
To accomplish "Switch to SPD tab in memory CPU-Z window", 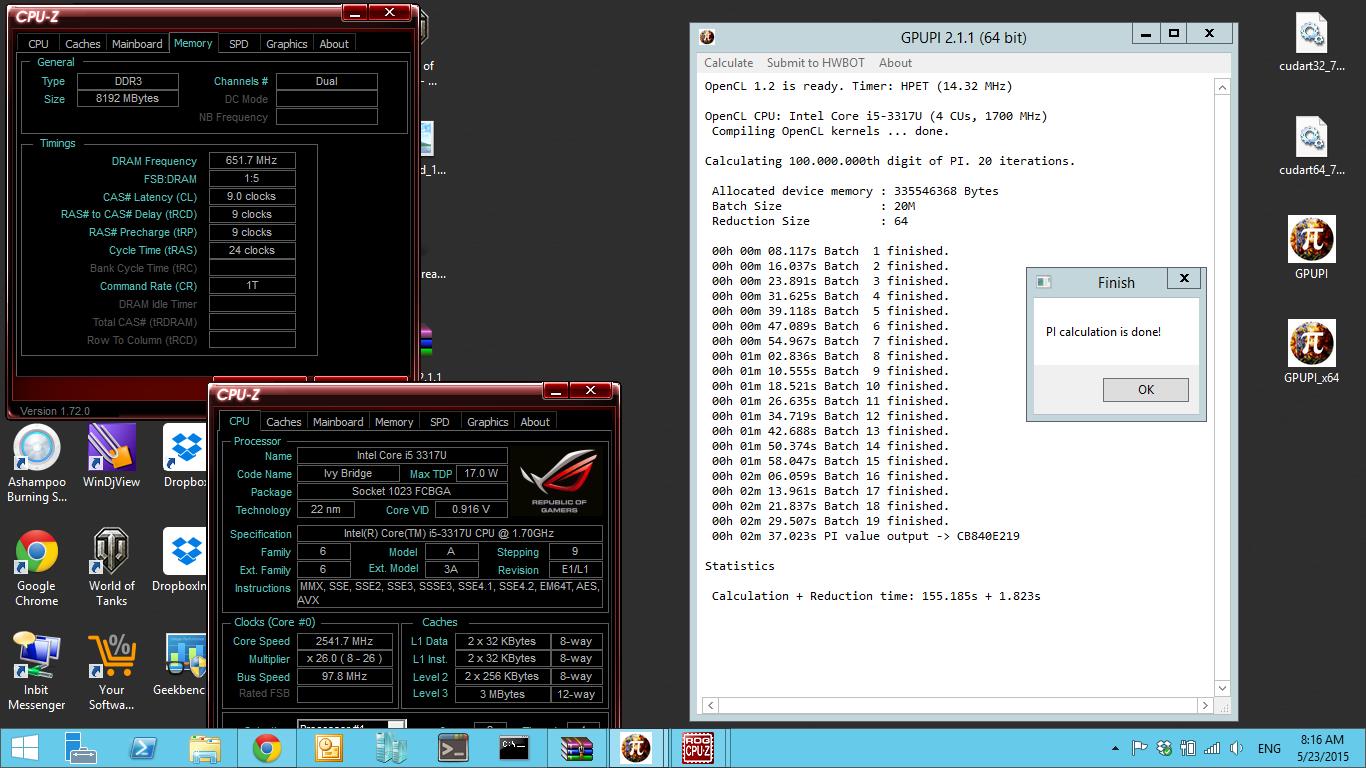I will pos(238,44).
